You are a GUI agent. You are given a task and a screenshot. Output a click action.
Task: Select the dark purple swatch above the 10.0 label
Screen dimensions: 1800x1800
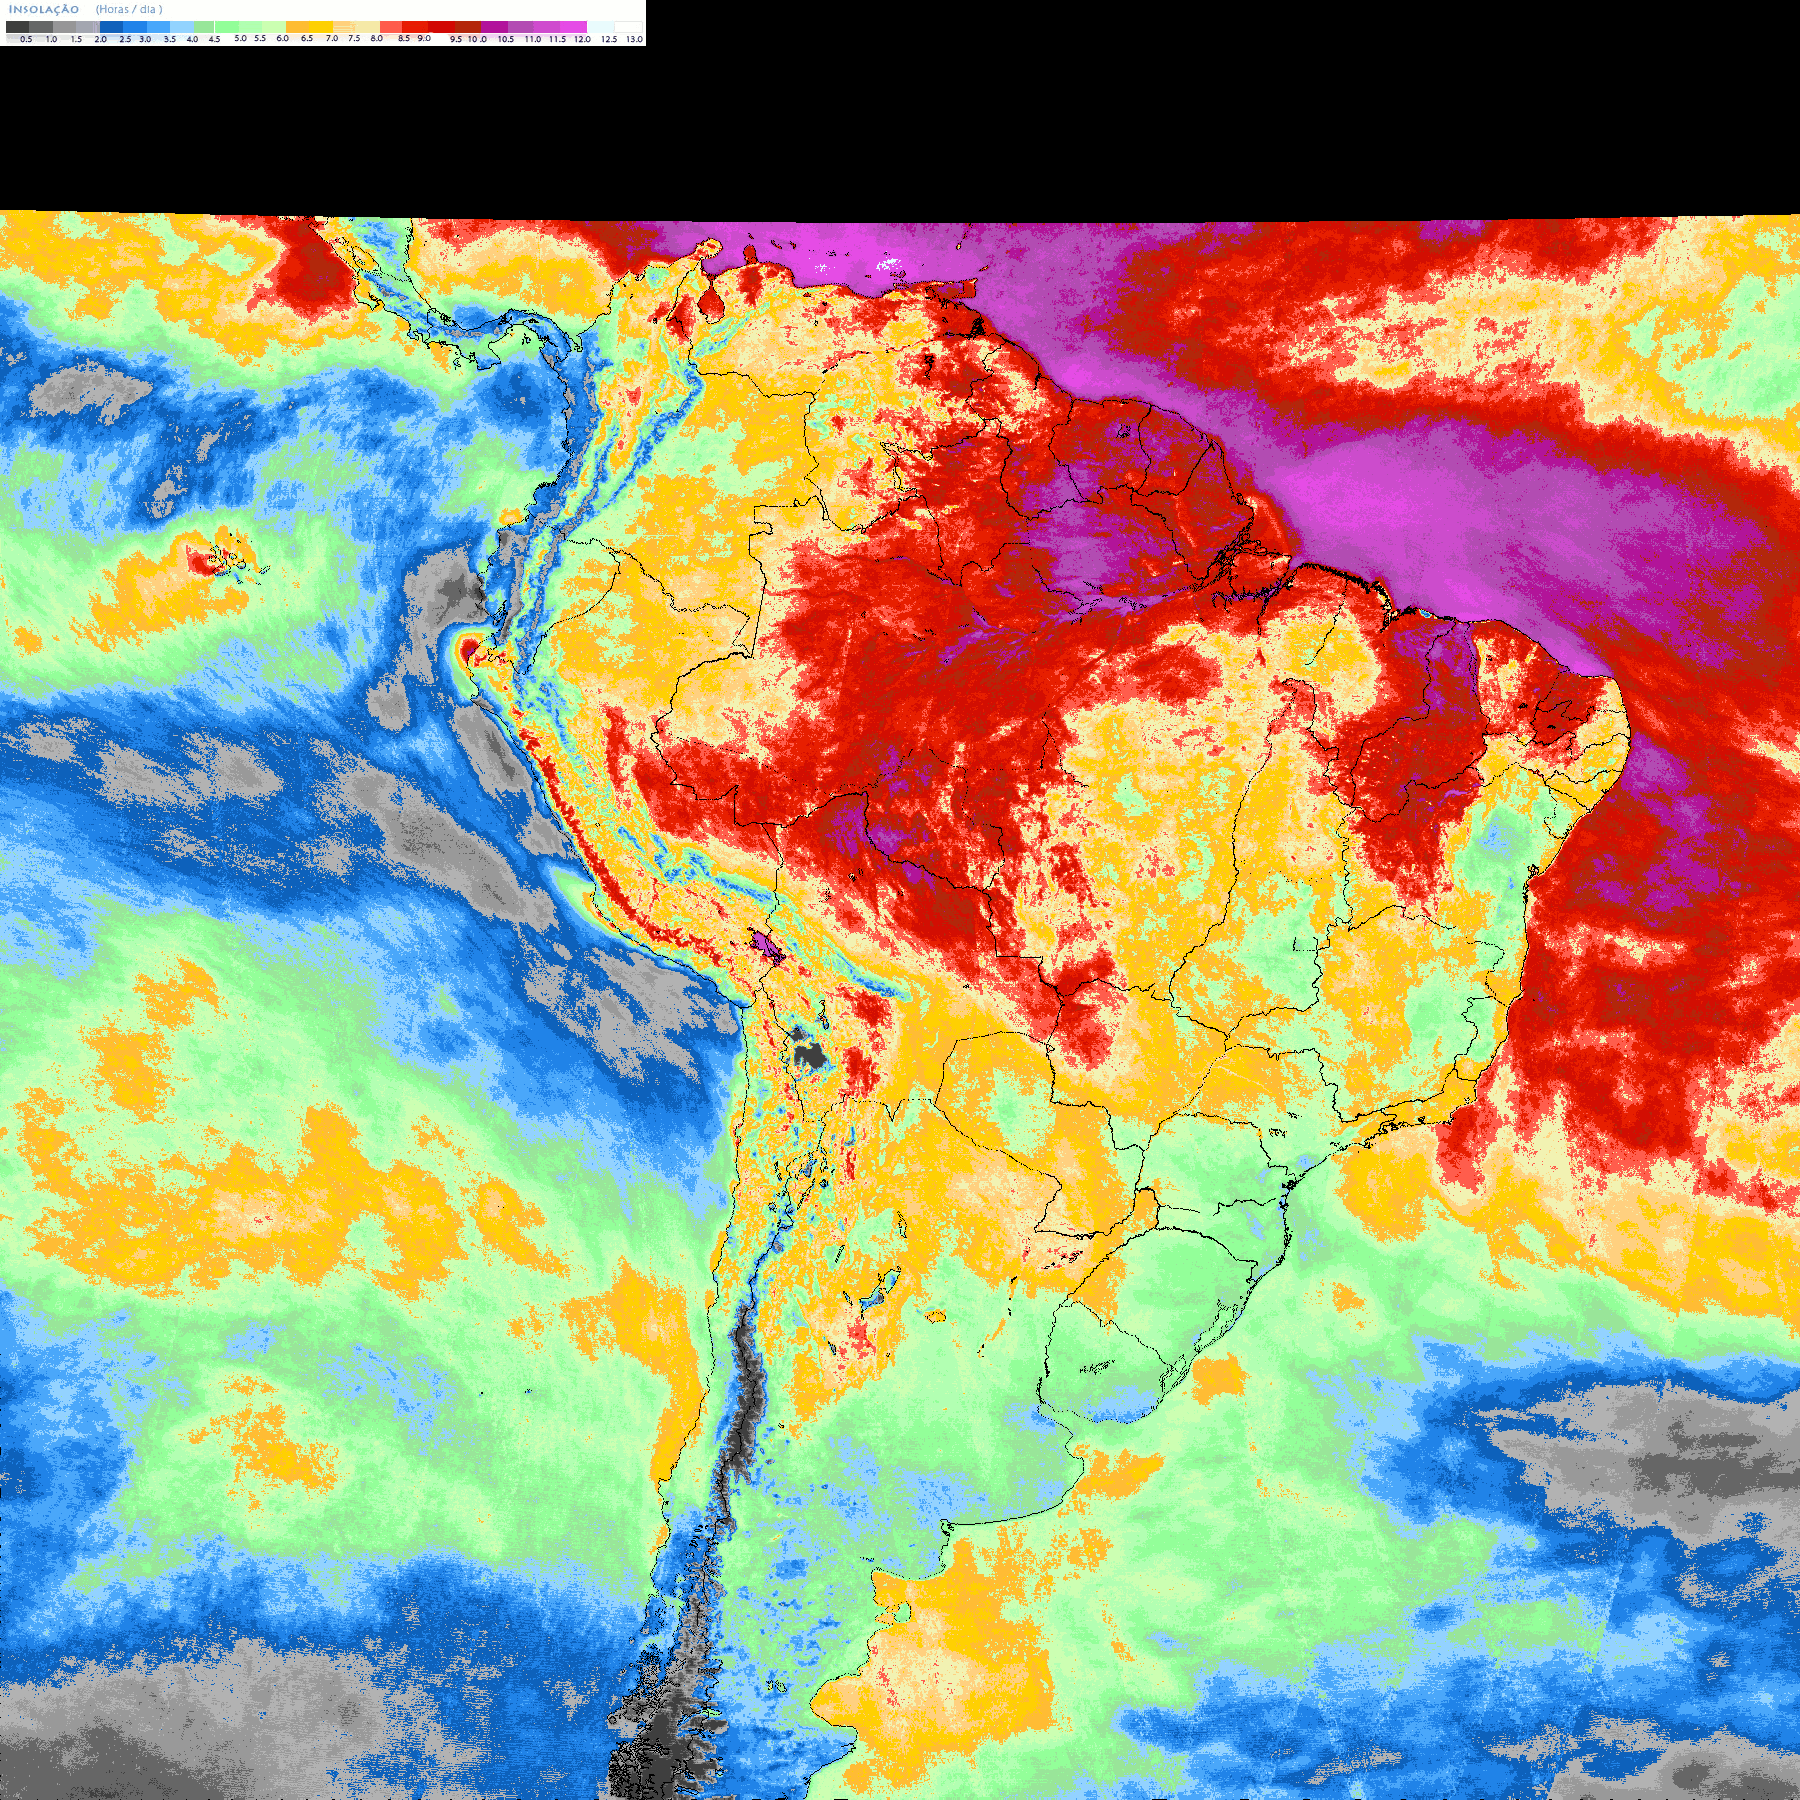point(494,27)
